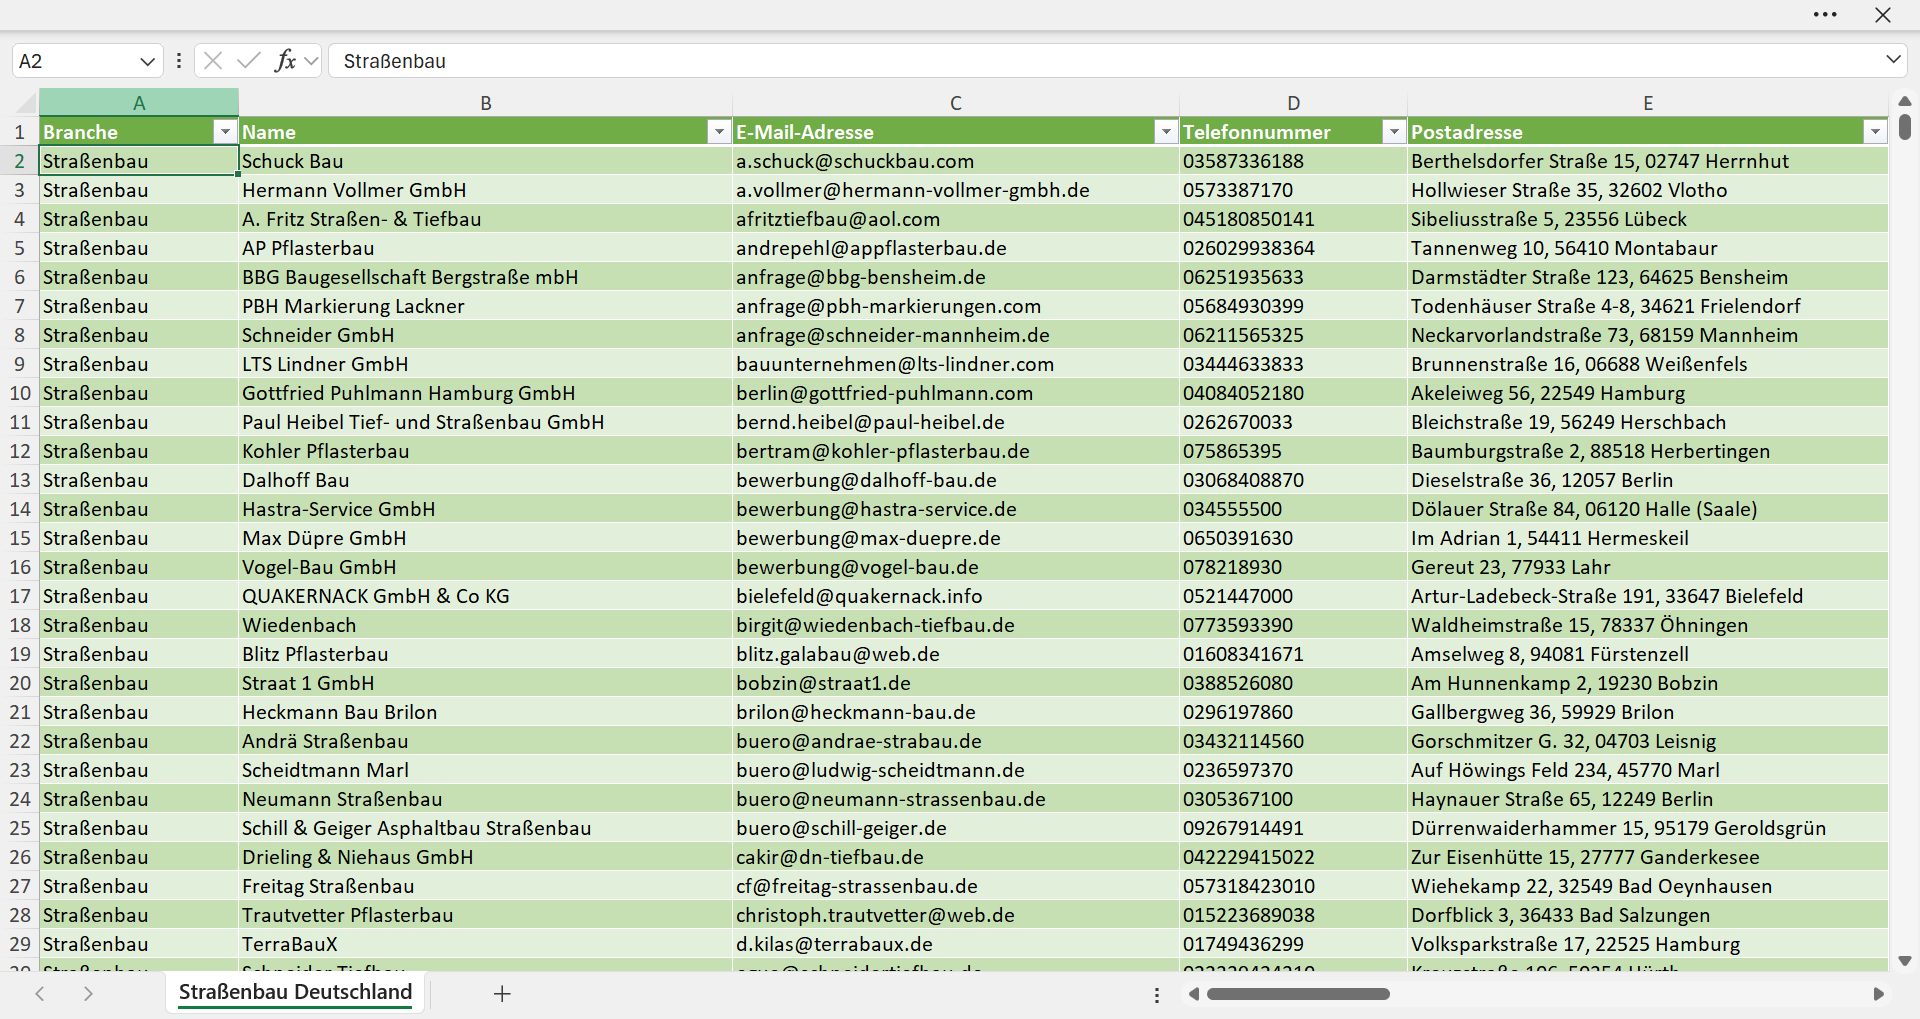
Task: Expand the function dropdown arrow beside fx
Action: pyautogui.click(x=311, y=61)
